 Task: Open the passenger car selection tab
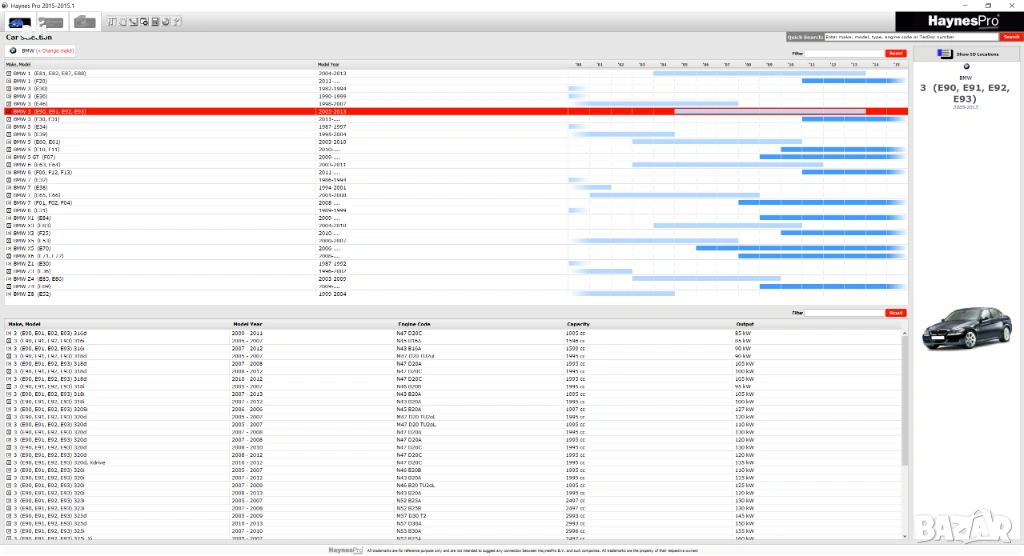18,21
